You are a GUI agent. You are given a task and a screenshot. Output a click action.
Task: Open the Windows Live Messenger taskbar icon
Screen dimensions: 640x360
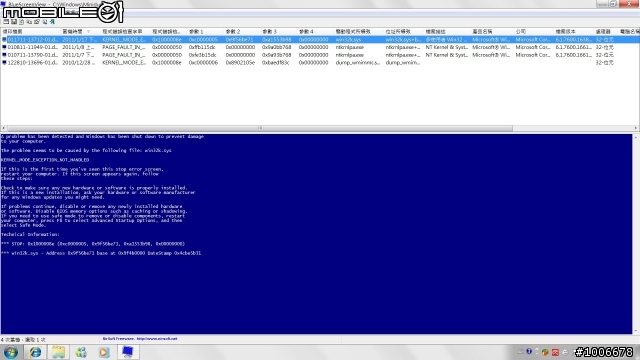[81, 352]
